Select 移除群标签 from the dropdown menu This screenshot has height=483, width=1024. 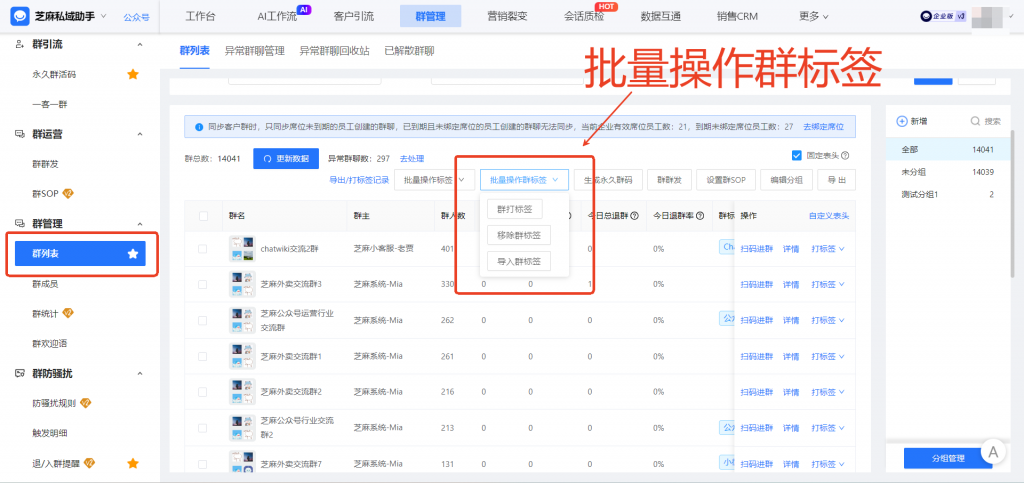coord(519,236)
